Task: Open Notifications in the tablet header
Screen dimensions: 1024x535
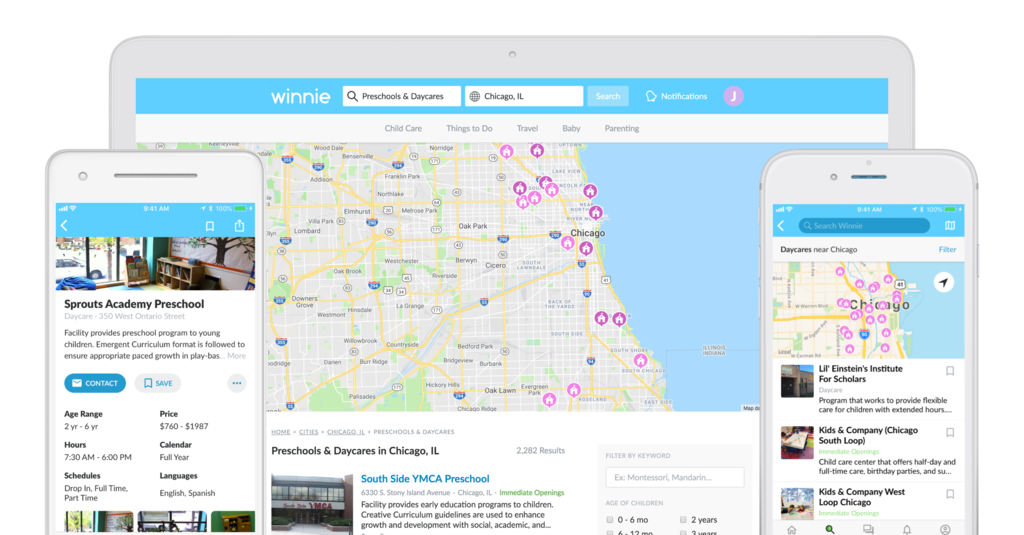Action: (676, 96)
